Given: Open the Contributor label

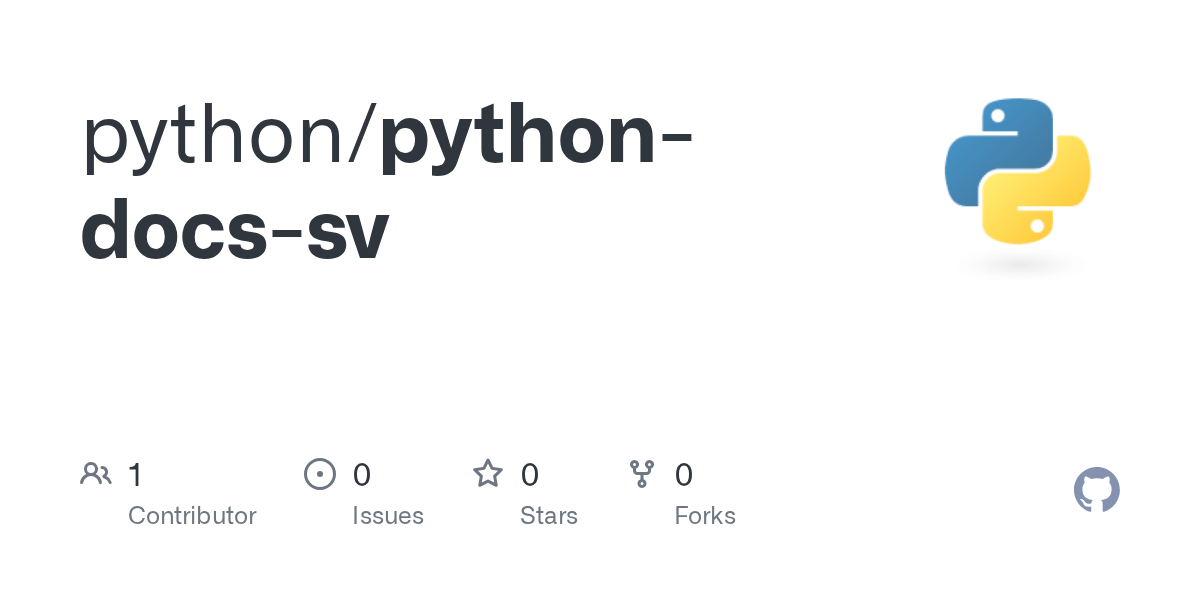Looking at the screenshot, I should tap(192, 516).
